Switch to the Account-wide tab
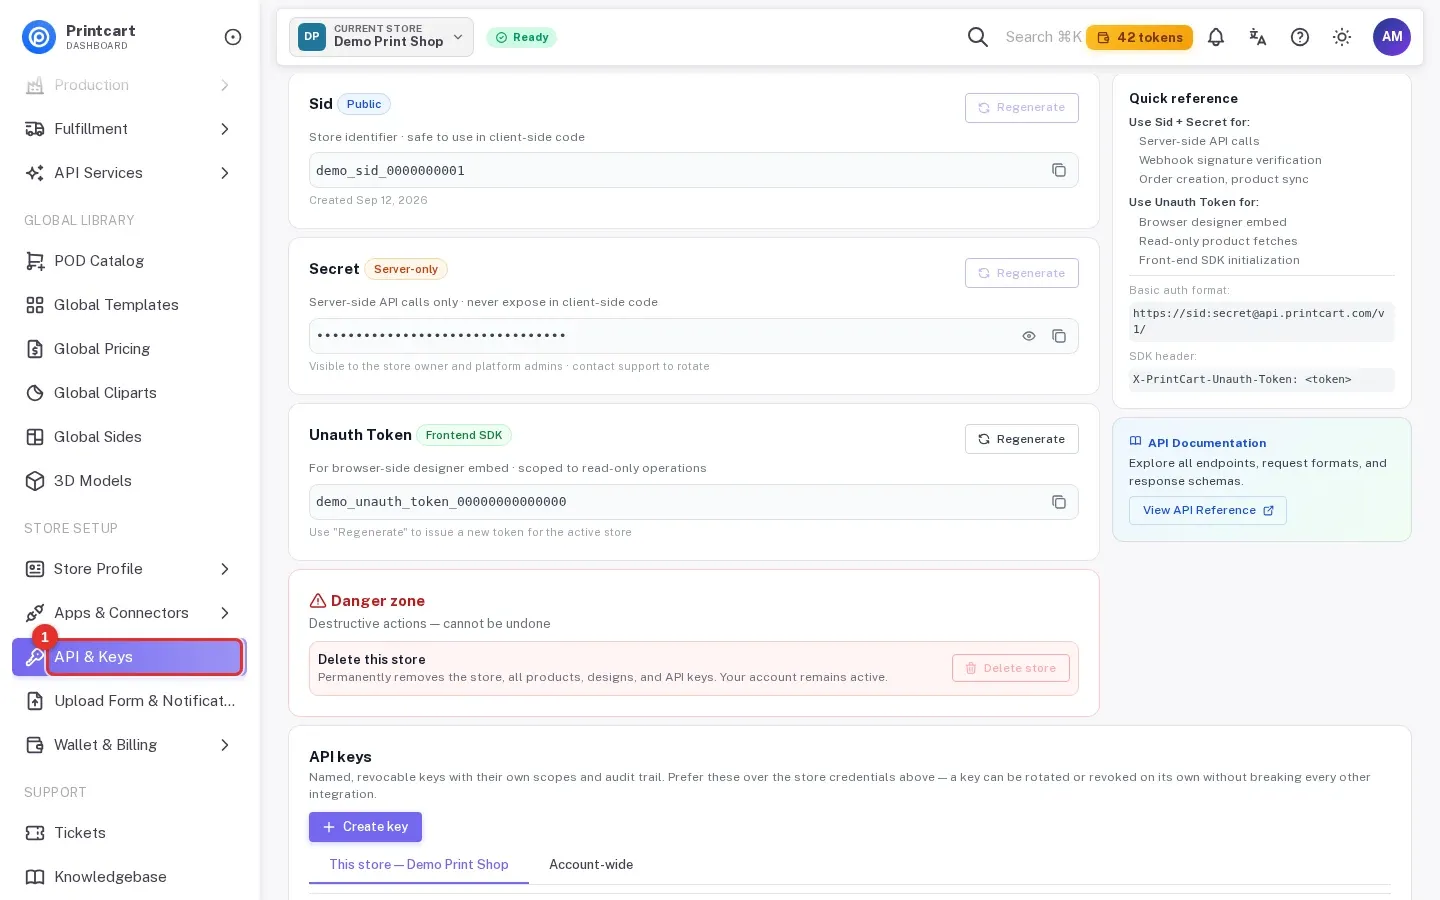The image size is (1440, 900). 591,865
